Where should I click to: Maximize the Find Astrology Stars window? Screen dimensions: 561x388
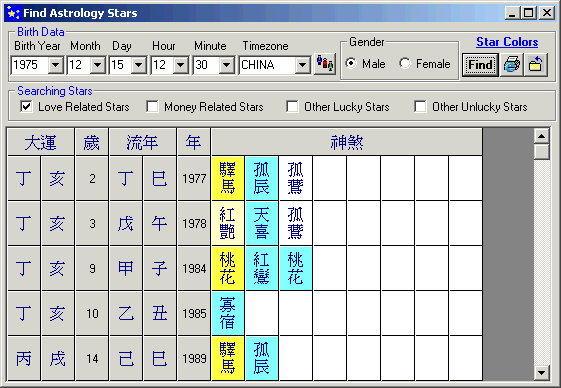(x=529, y=13)
